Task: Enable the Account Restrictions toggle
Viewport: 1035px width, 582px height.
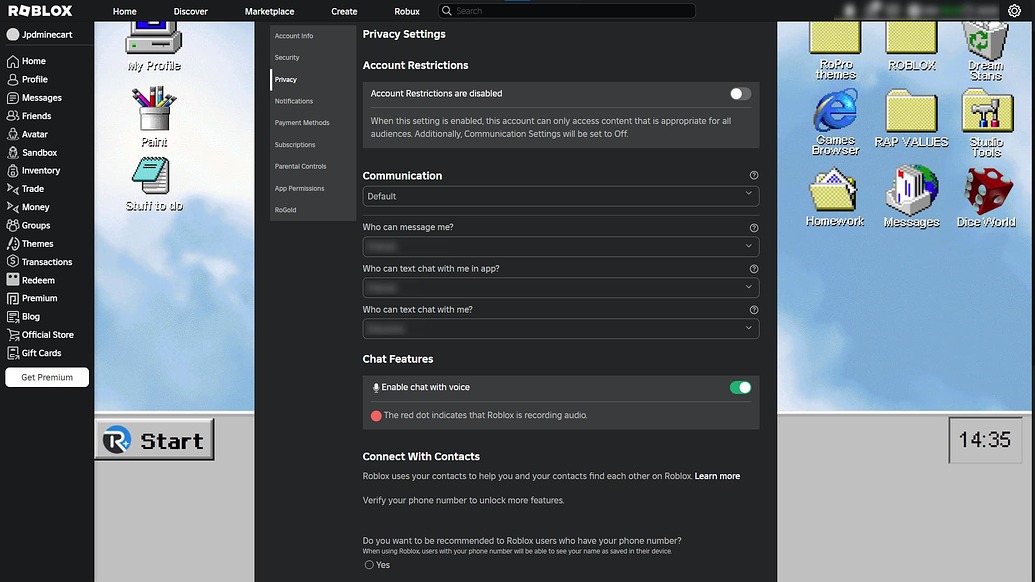Action: [739, 92]
